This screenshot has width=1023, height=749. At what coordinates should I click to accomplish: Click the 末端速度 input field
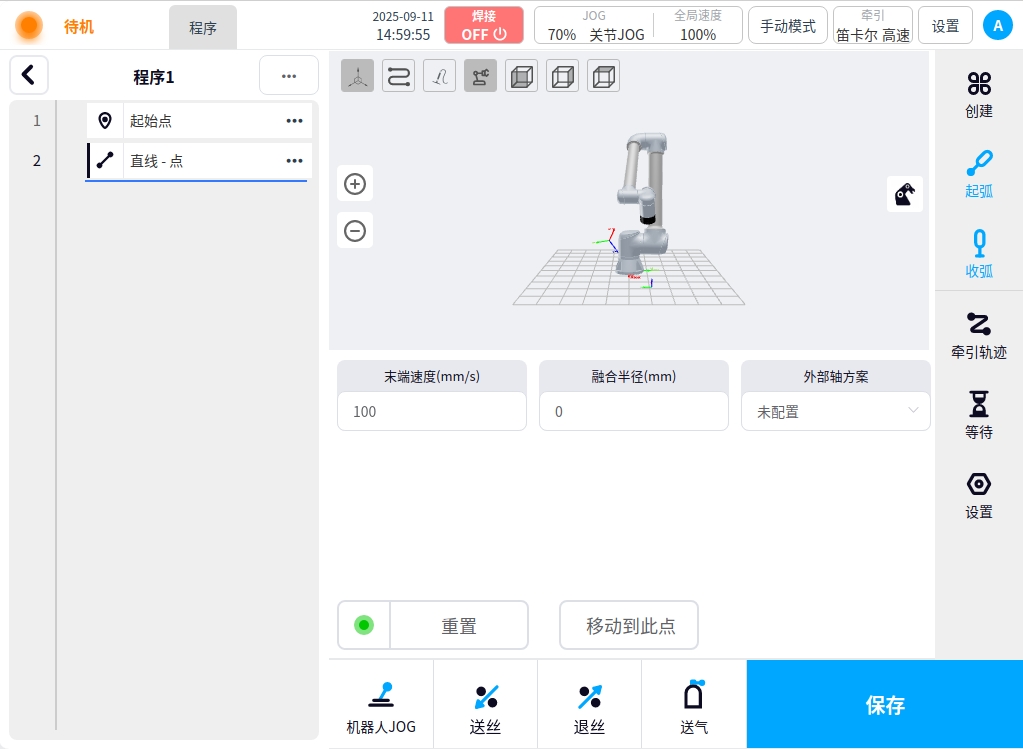point(431,411)
